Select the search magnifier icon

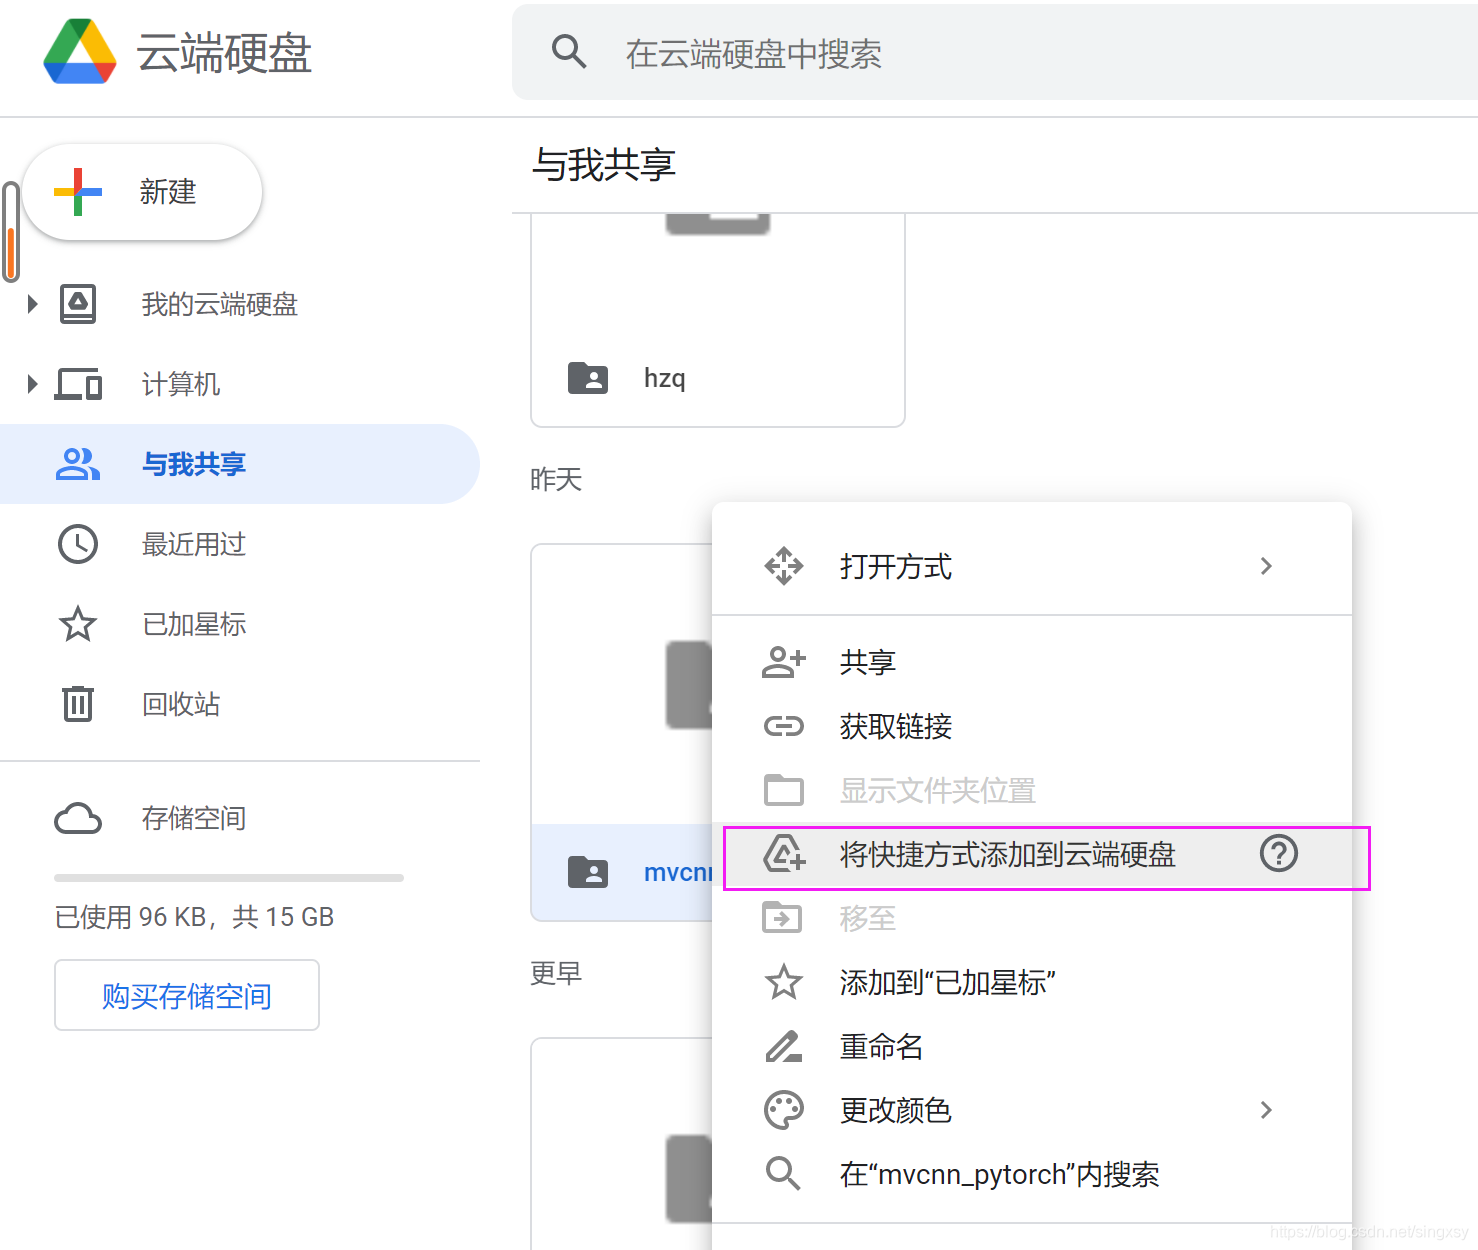coord(569,51)
